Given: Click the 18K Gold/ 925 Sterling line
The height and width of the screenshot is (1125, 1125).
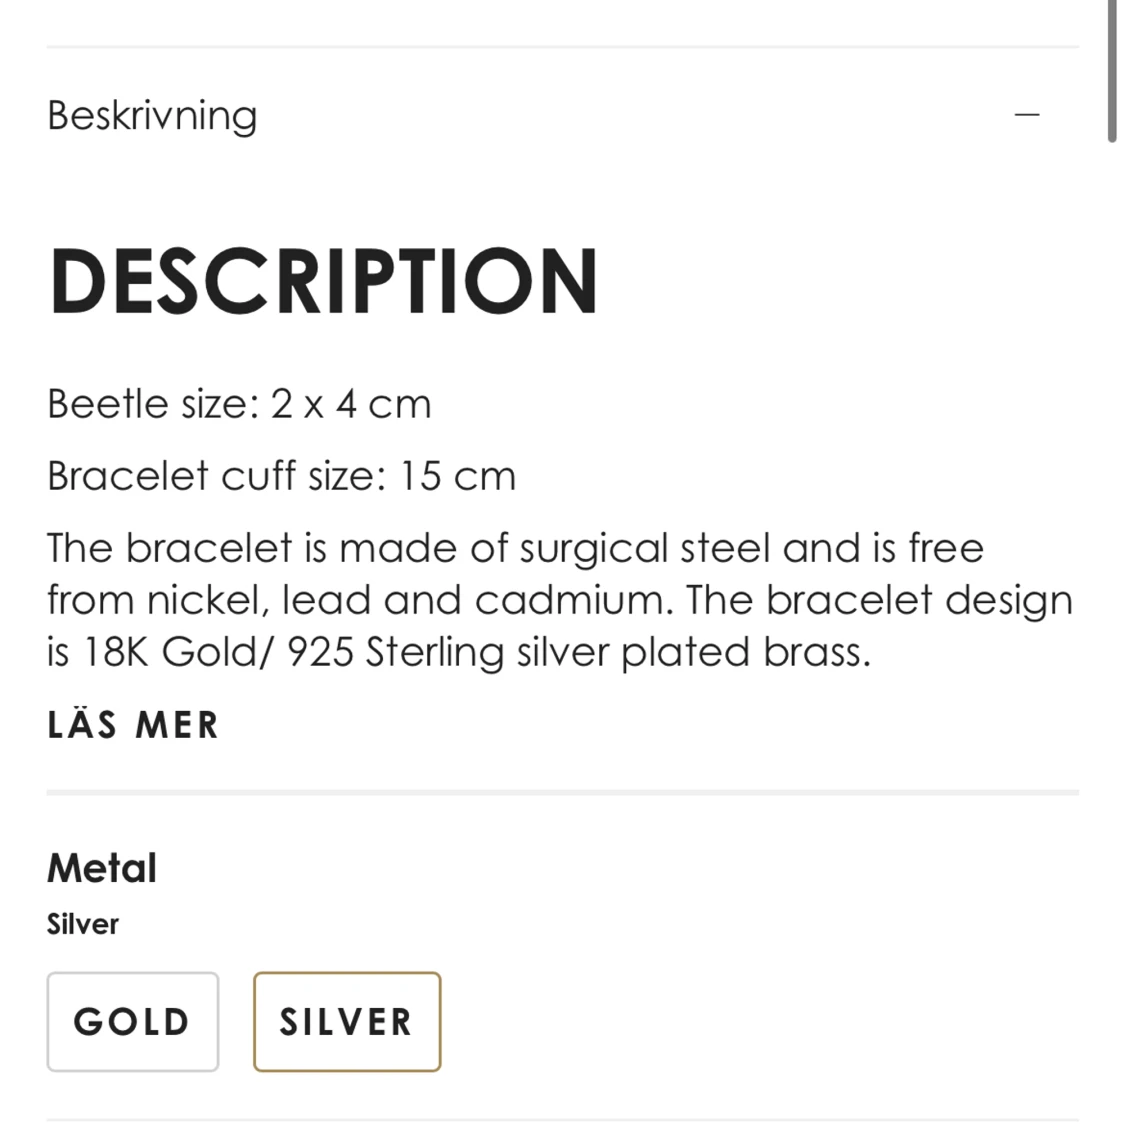Looking at the screenshot, I should coord(459,653).
